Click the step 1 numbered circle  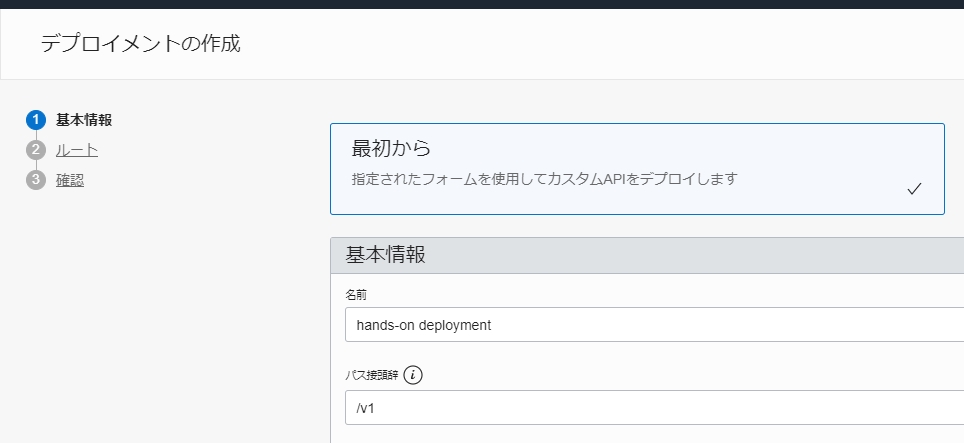click(x=36, y=120)
